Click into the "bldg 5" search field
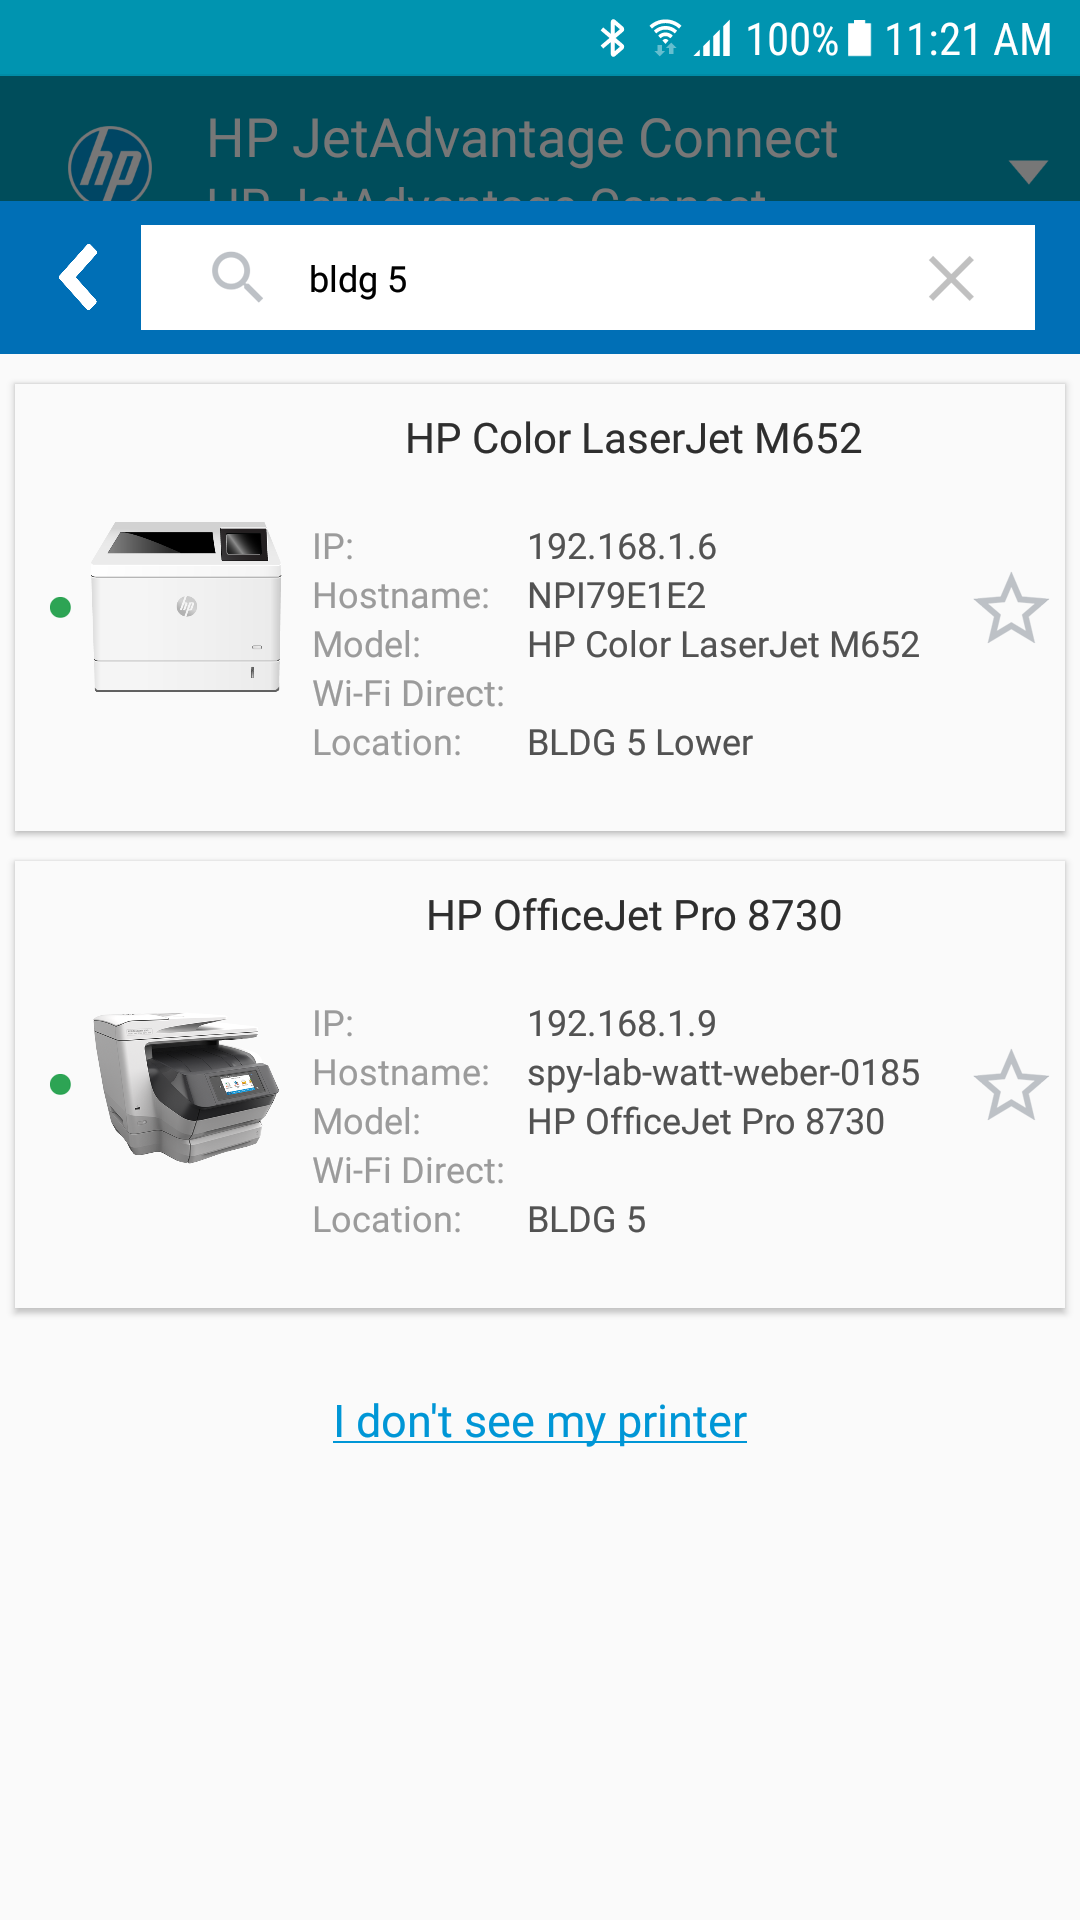The height and width of the screenshot is (1920, 1080). pos(600,279)
